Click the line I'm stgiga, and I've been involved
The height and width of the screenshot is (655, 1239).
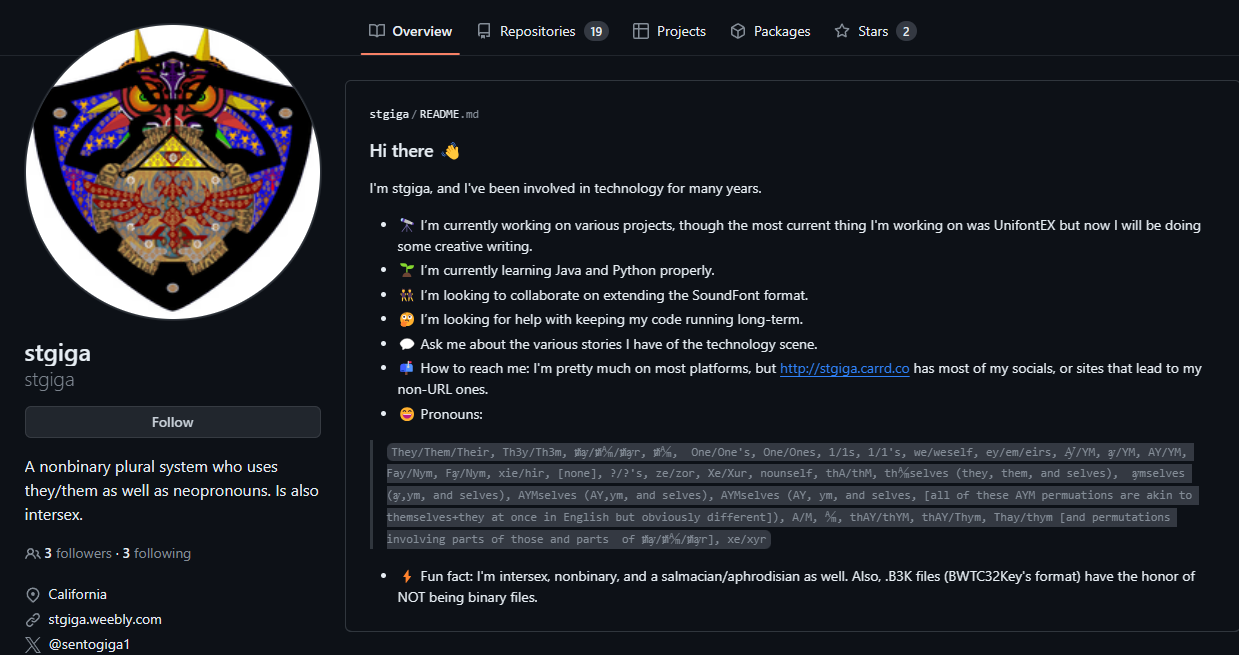pyautogui.click(x=565, y=188)
